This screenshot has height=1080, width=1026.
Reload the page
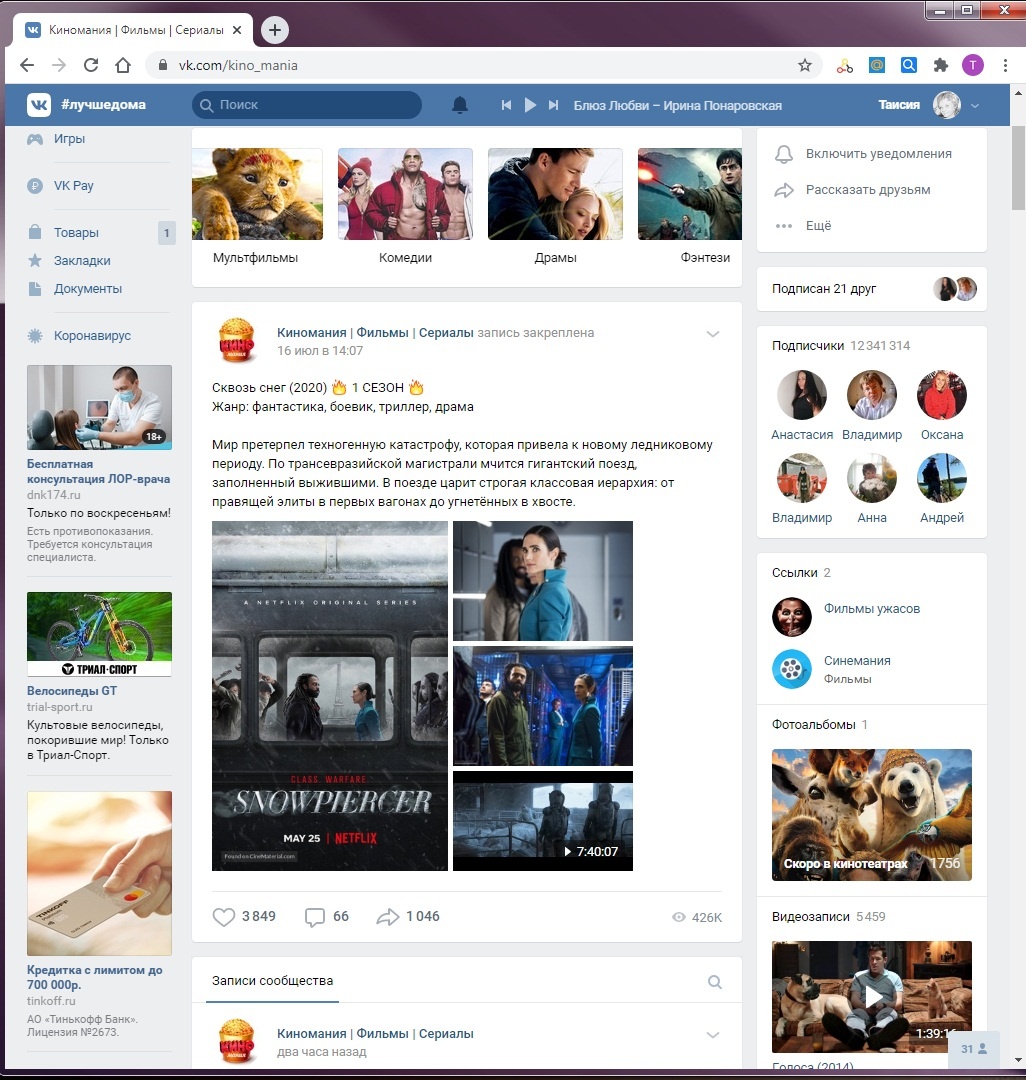(x=91, y=65)
